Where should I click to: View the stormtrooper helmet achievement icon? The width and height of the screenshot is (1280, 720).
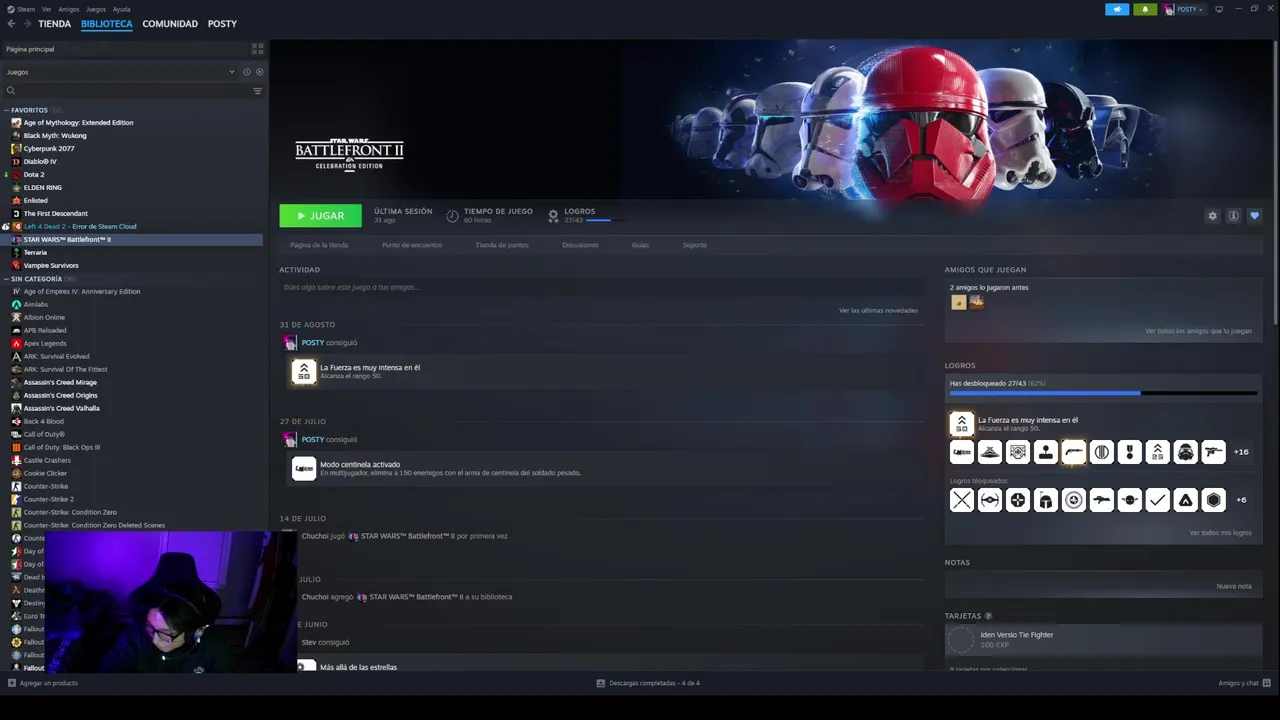[1185, 452]
